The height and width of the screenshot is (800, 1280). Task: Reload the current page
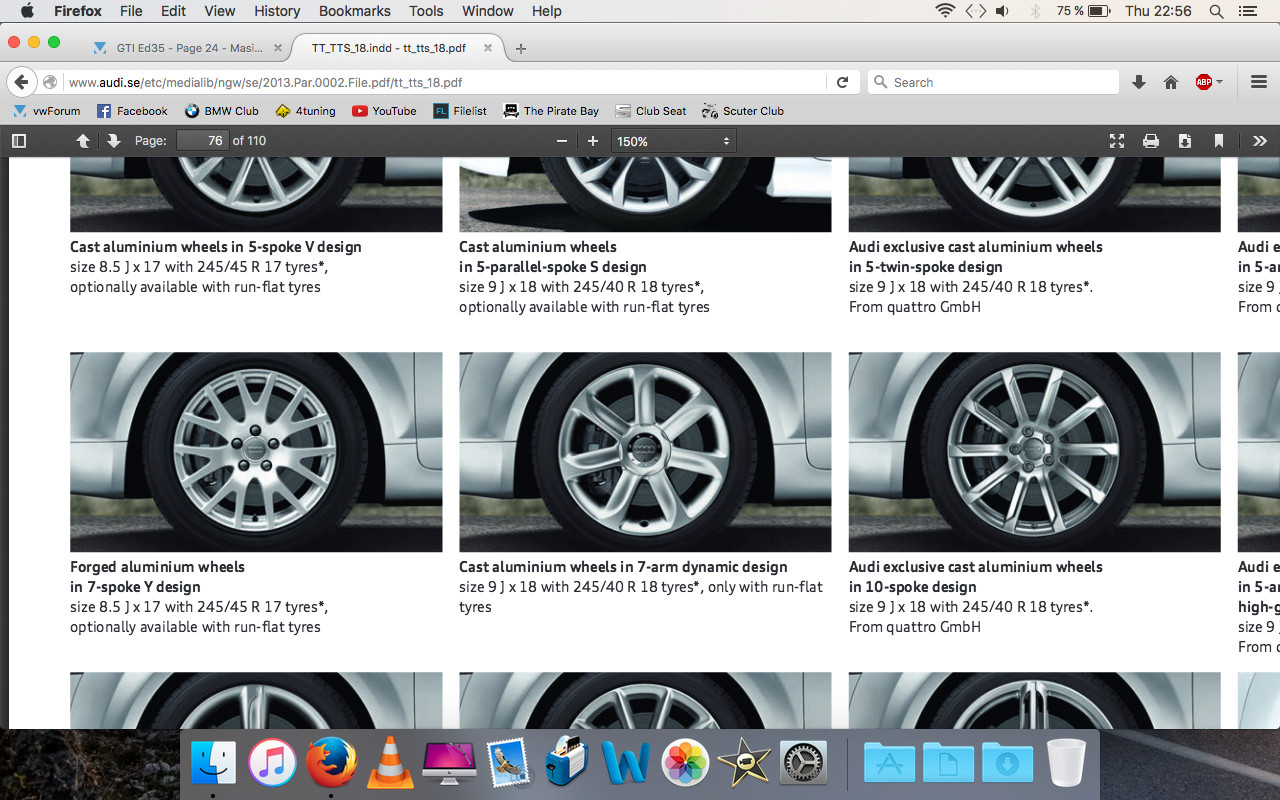tap(842, 82)
